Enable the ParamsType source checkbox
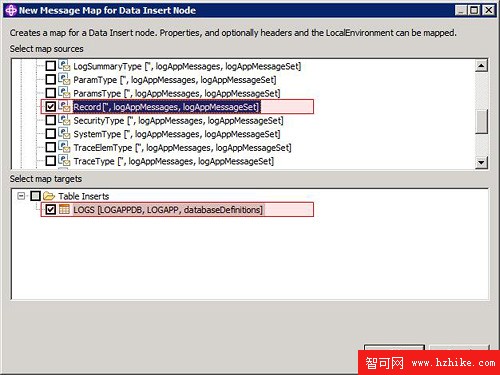 [51, 93]
